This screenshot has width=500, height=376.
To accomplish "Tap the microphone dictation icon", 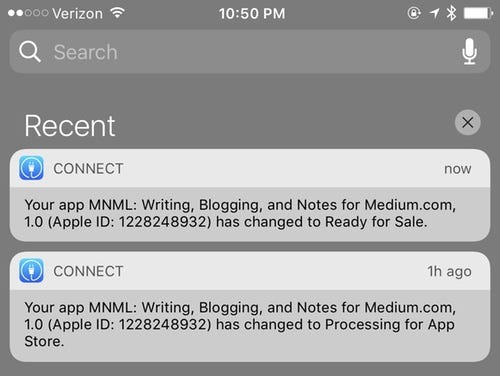I will [x=469, y=51].
